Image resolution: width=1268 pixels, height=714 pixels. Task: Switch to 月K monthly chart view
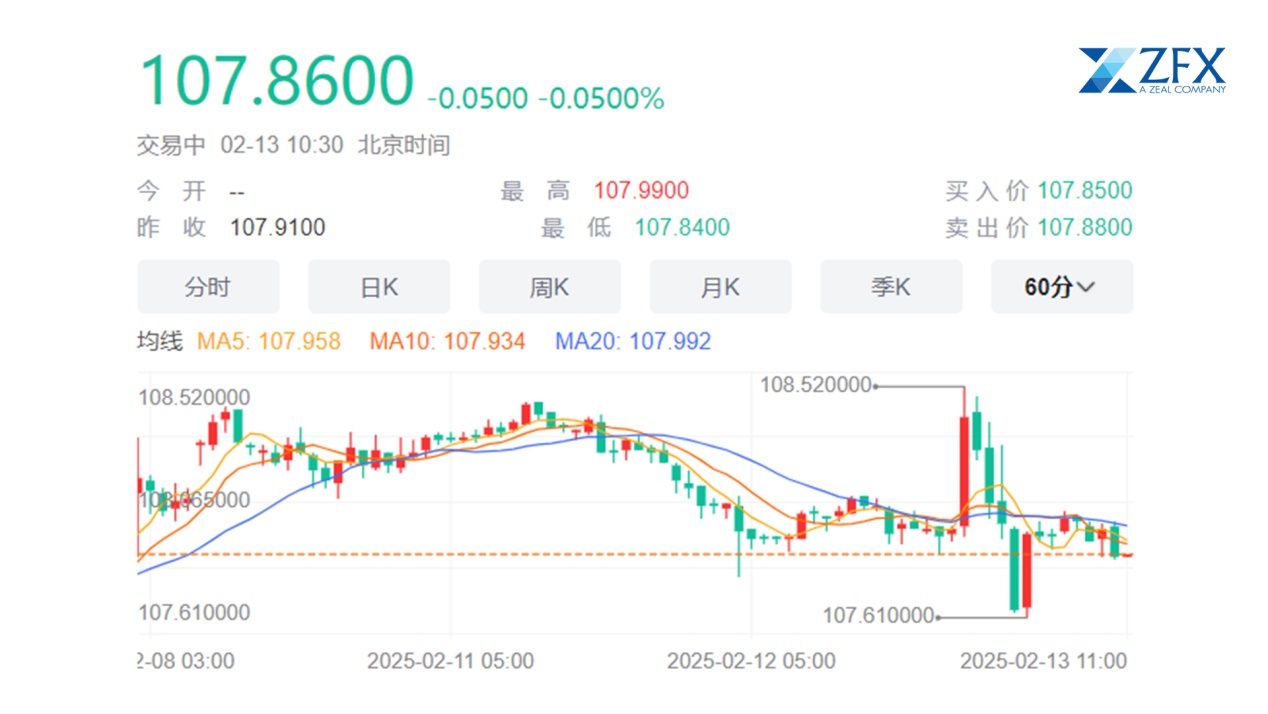pos(720,287)
